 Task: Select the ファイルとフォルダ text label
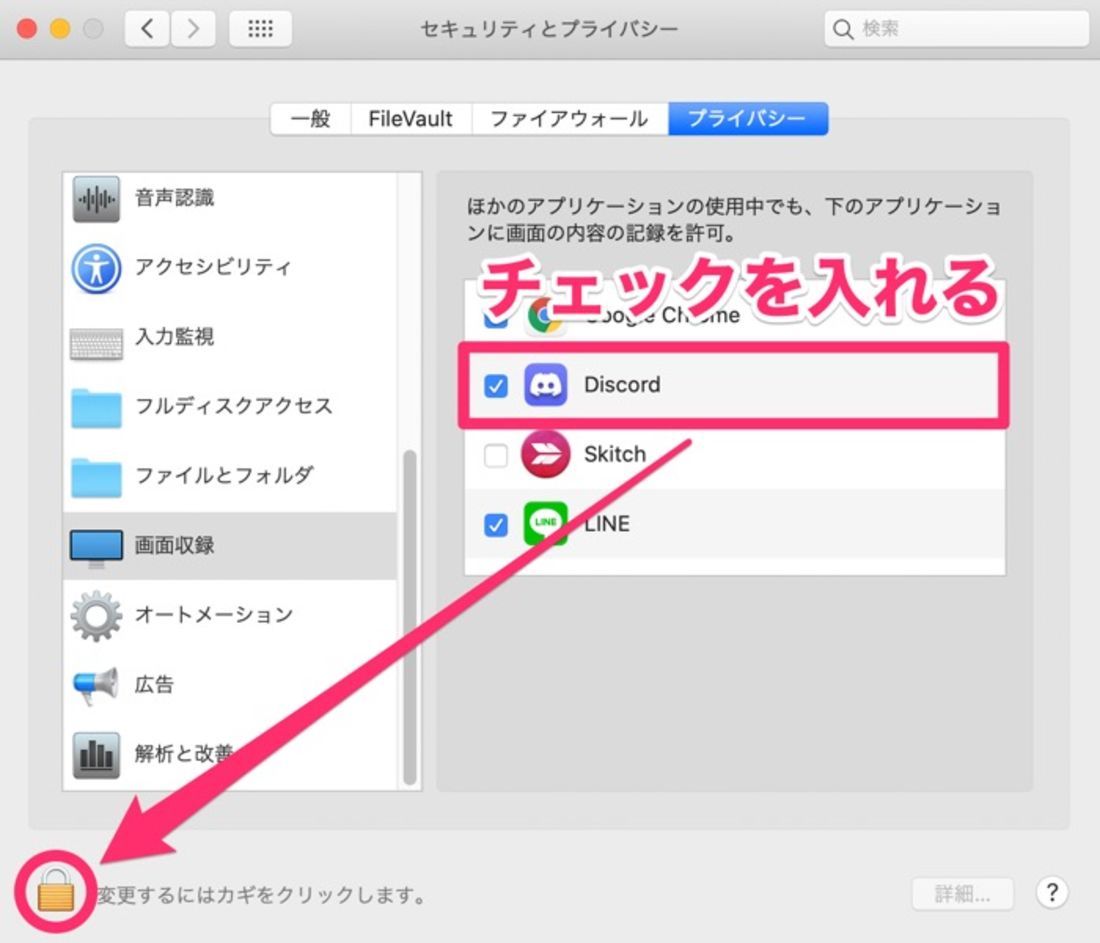point(224,475)
